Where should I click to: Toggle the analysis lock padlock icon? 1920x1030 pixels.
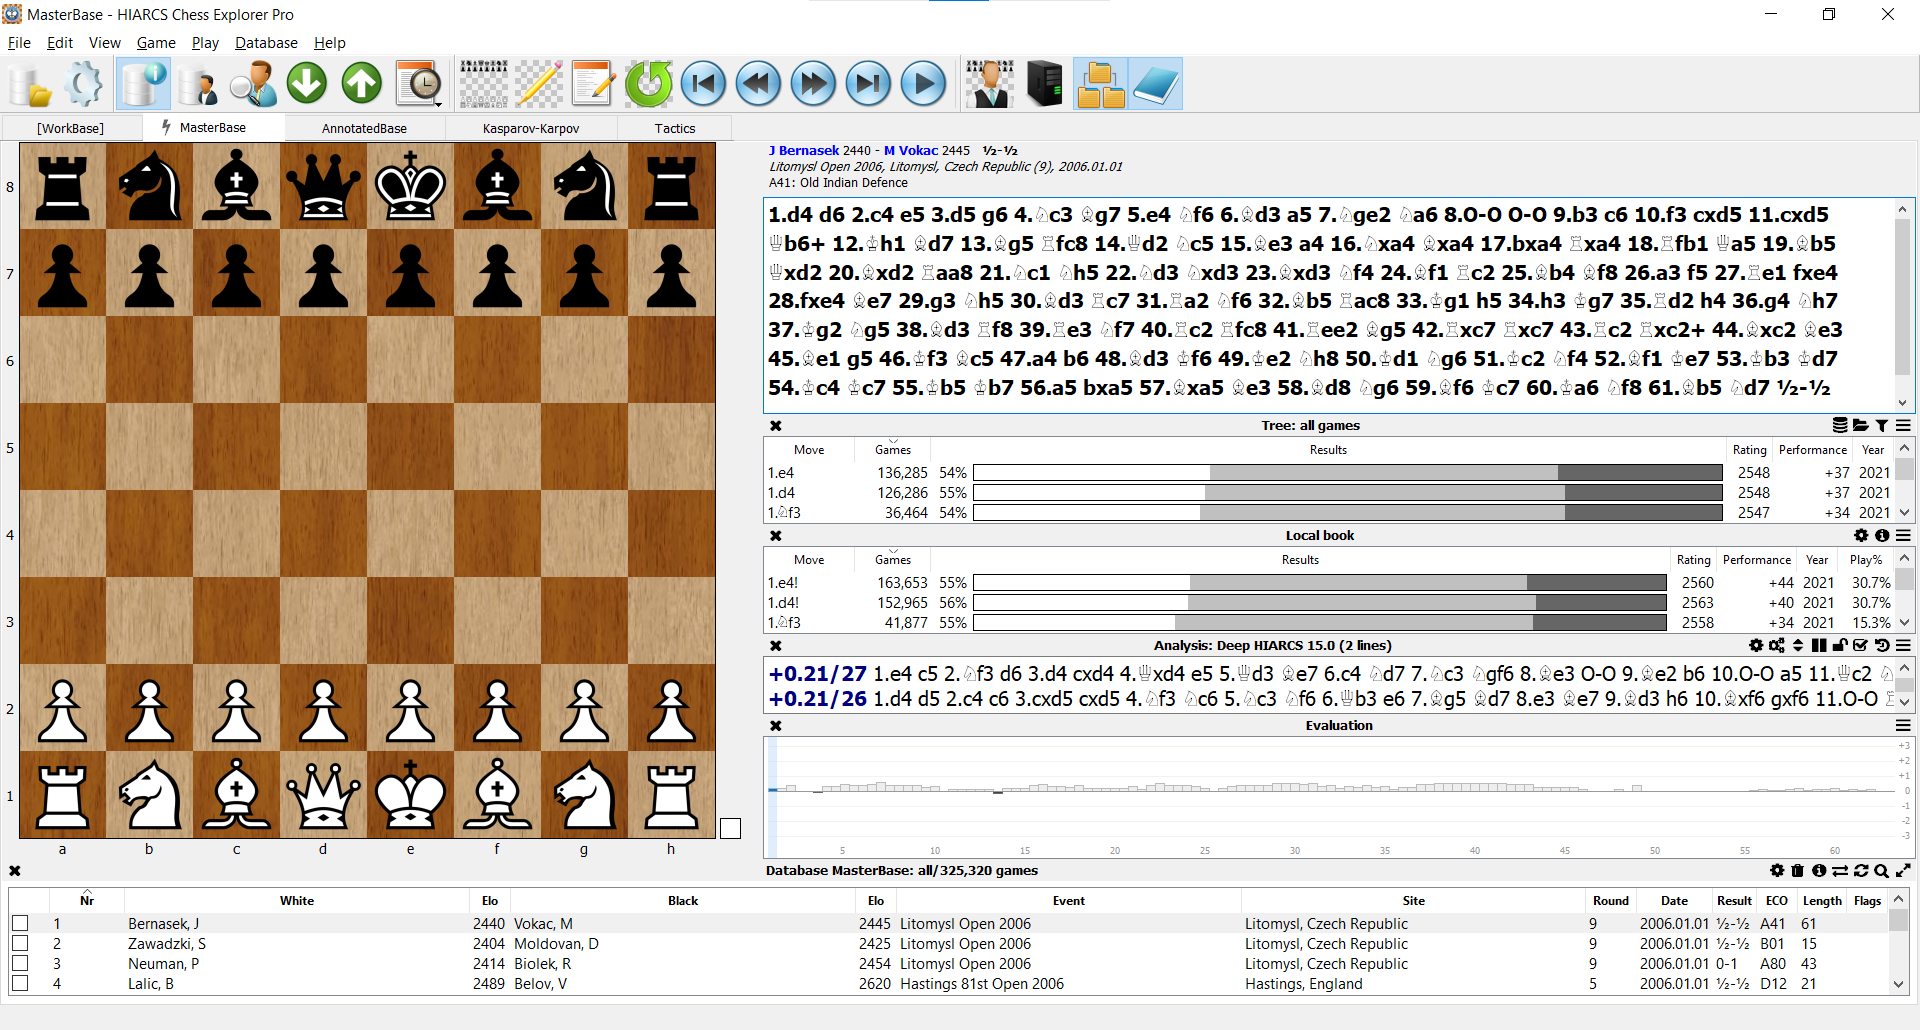1839,646
